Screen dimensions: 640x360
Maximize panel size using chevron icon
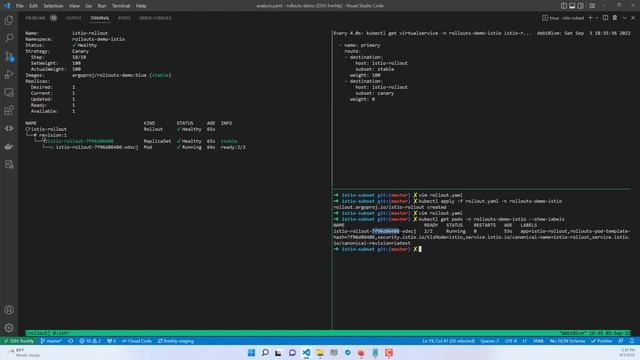pyautogui.click(x=624, y=18)
